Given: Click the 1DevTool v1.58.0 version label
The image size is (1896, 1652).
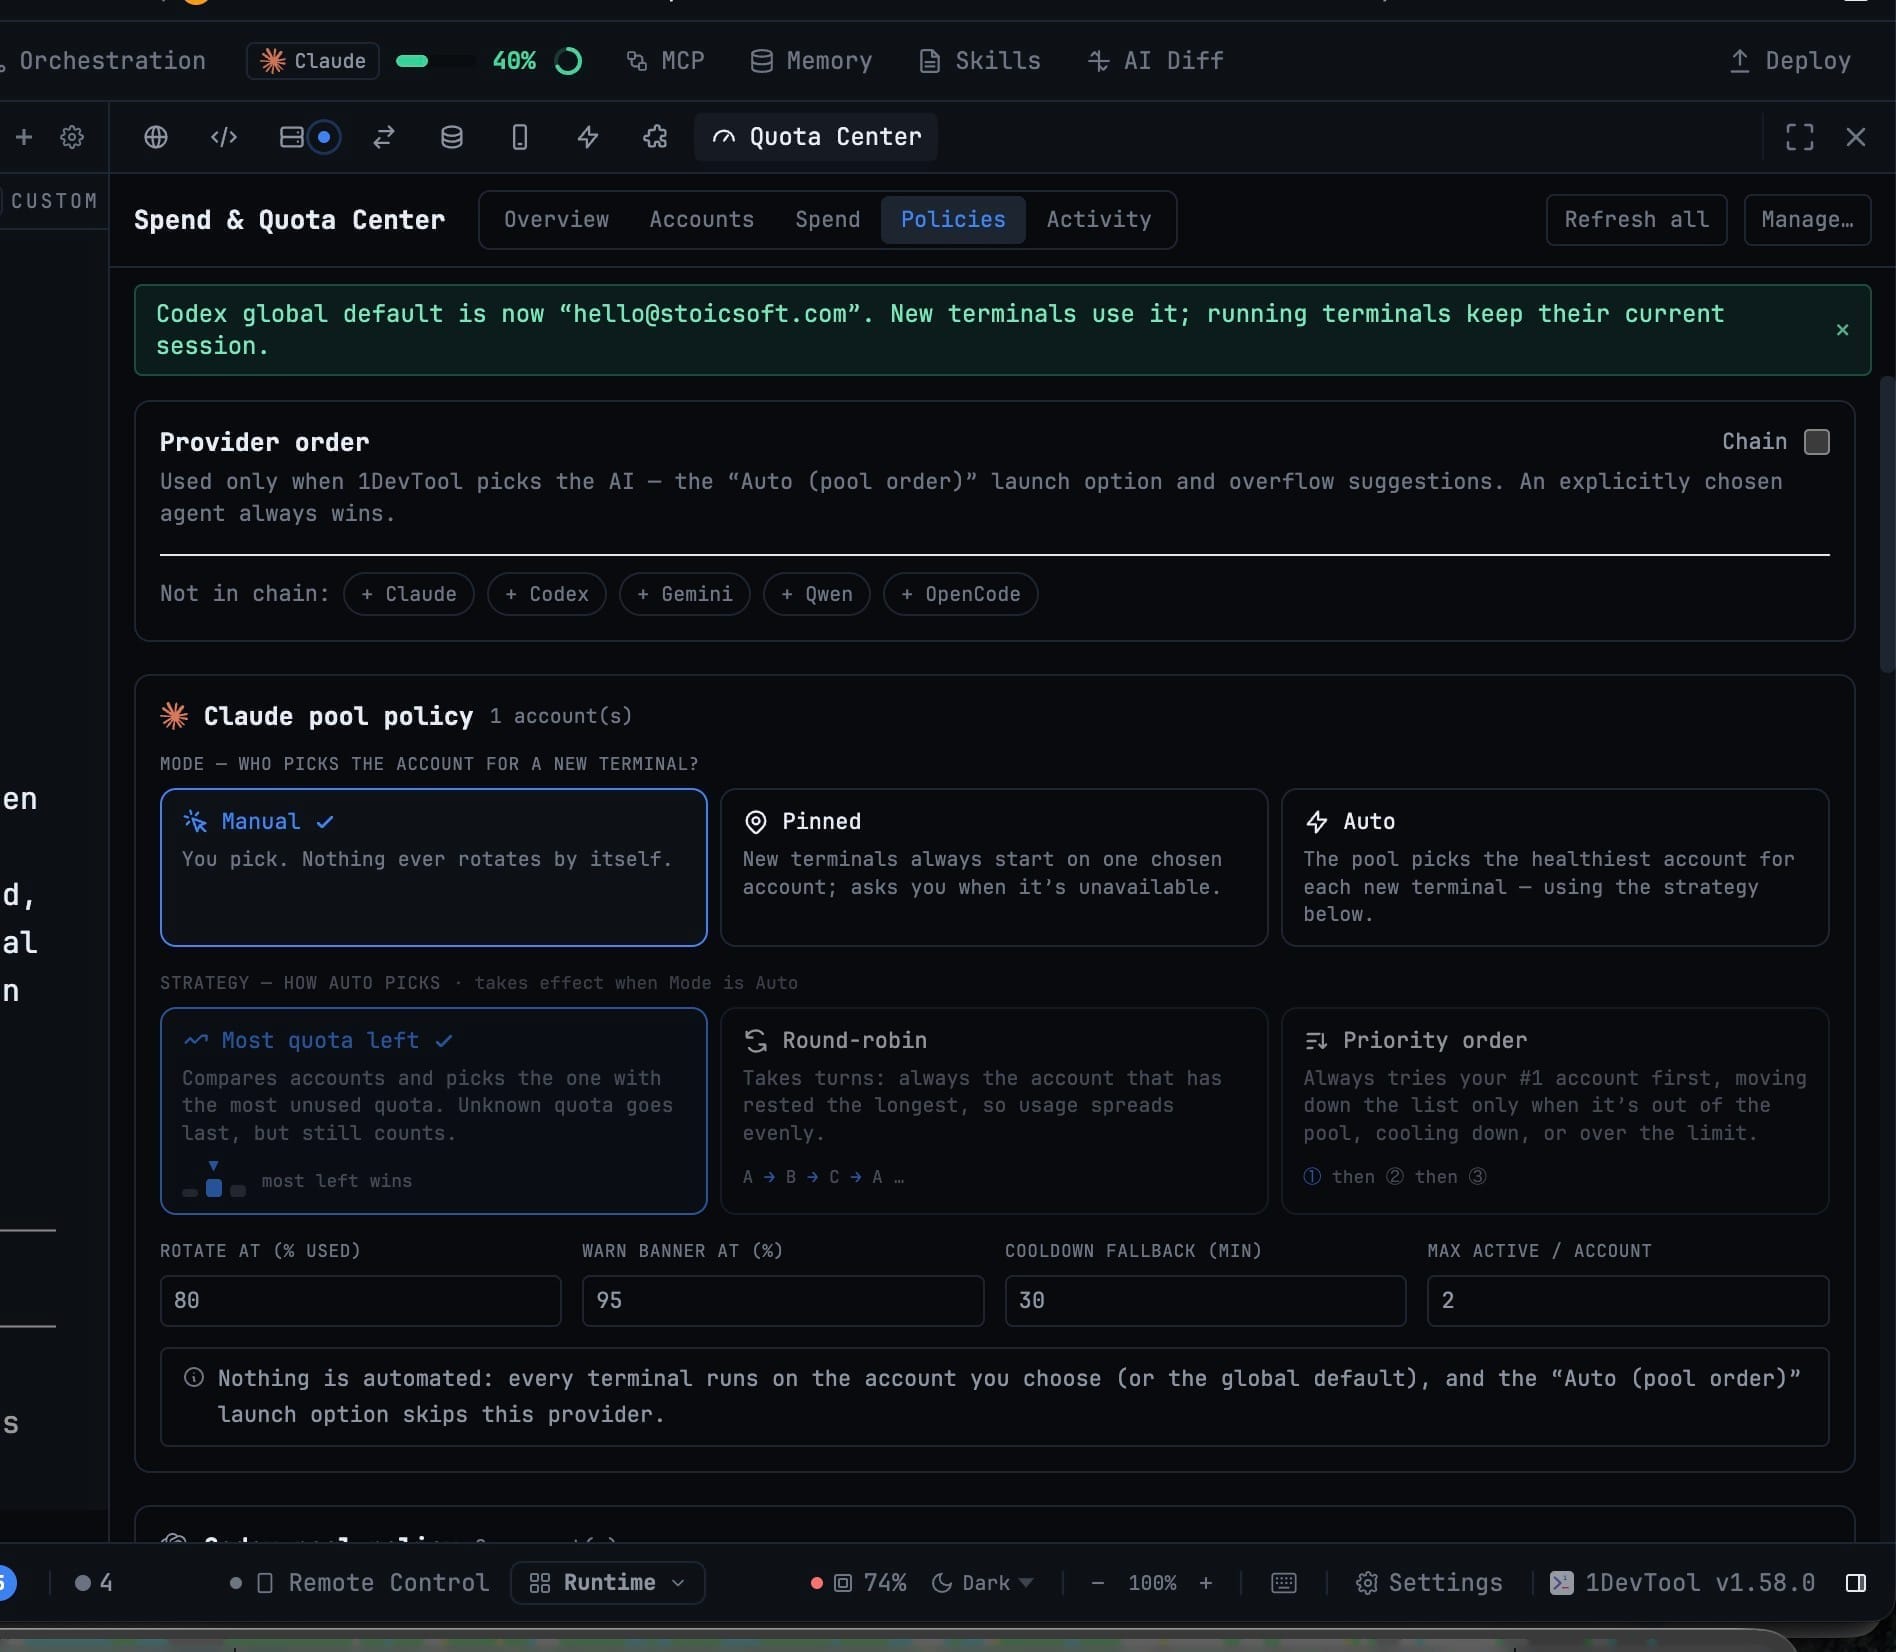Looking at the screenshot, I should (x=1682, y=1583).
